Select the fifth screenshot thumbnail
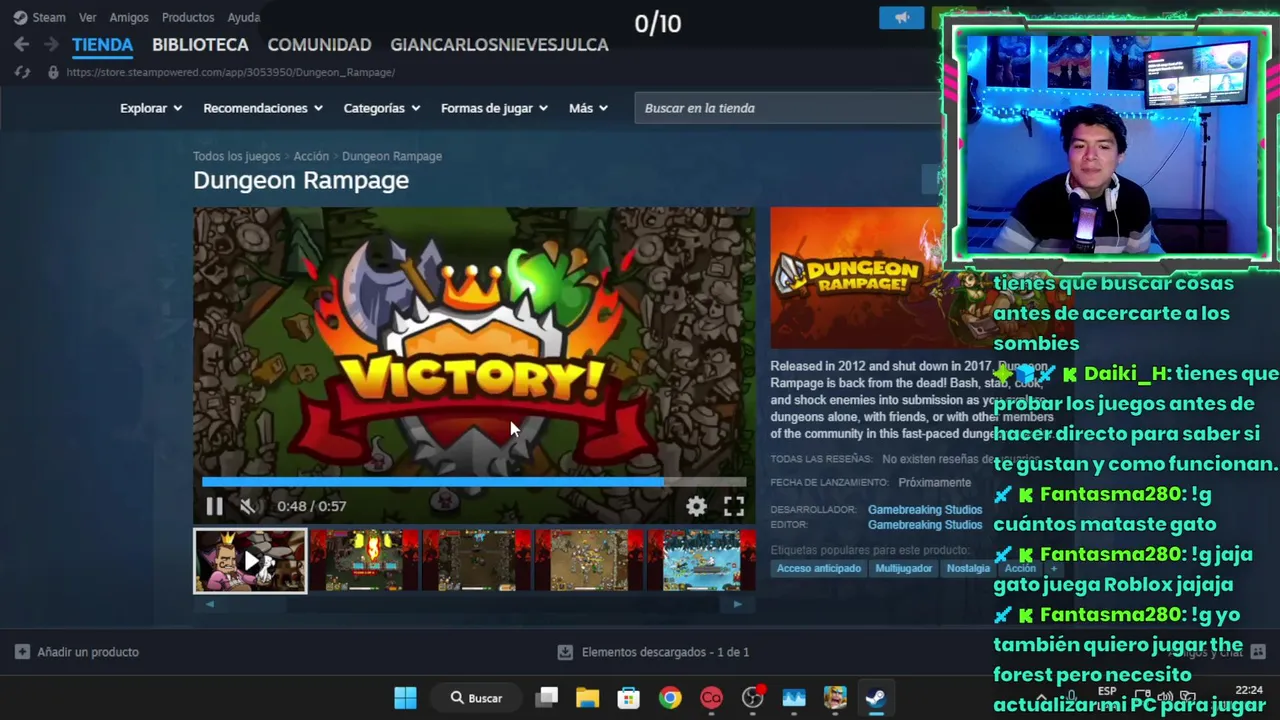 click(702, 561)
